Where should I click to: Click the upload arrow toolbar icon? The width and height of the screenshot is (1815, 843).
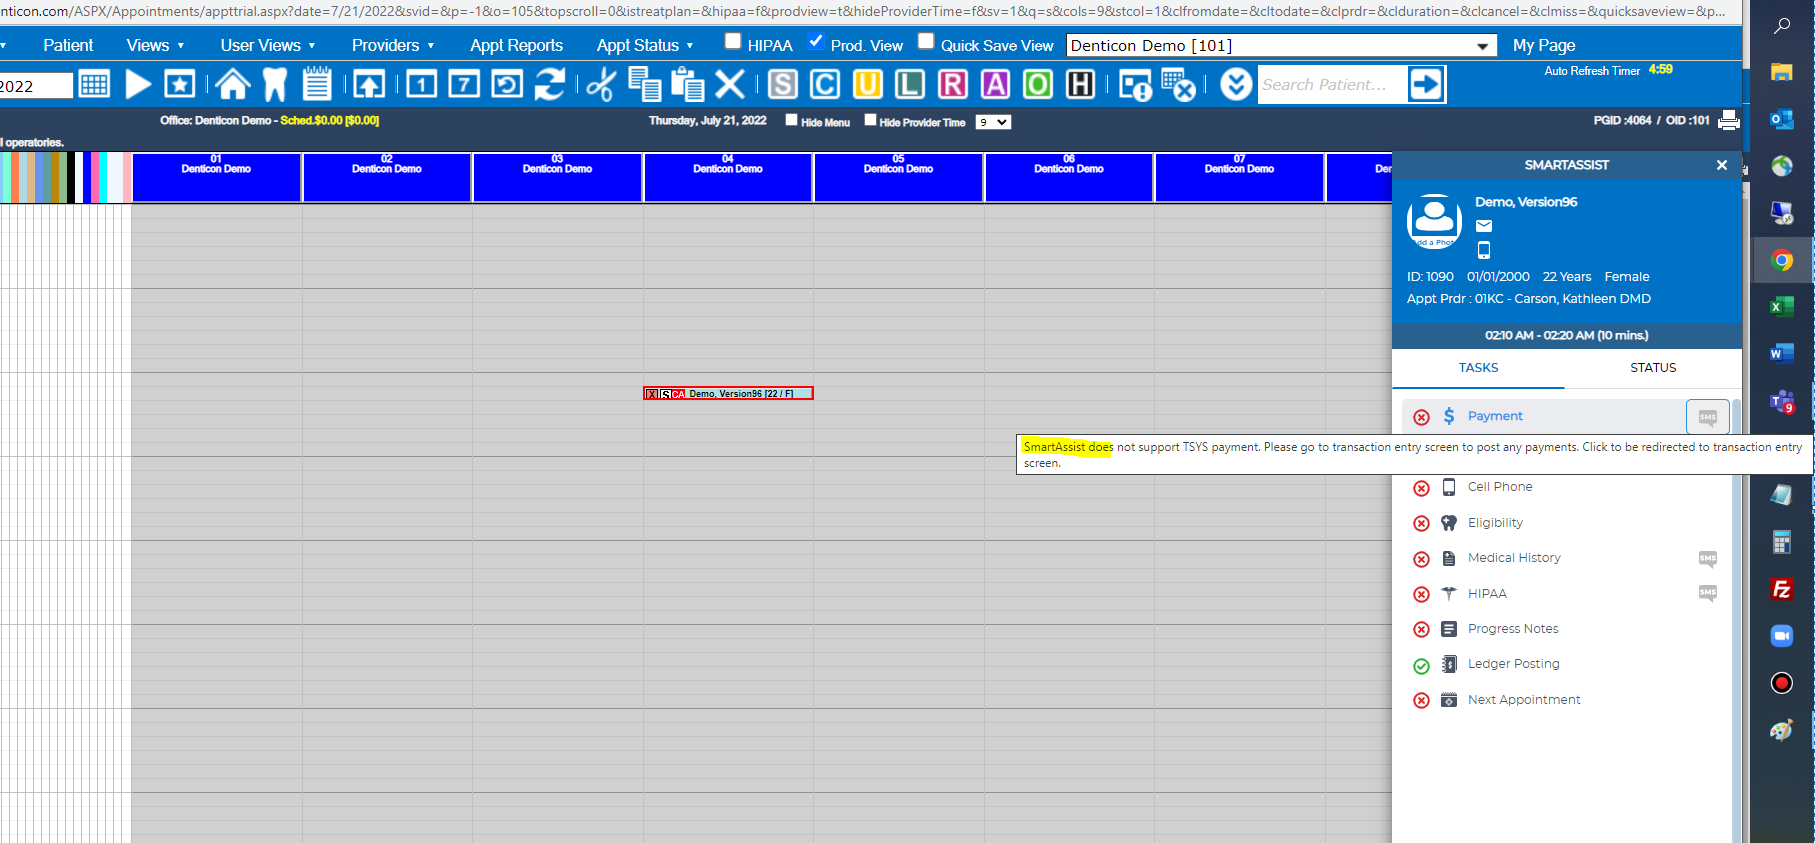[369, 85]
